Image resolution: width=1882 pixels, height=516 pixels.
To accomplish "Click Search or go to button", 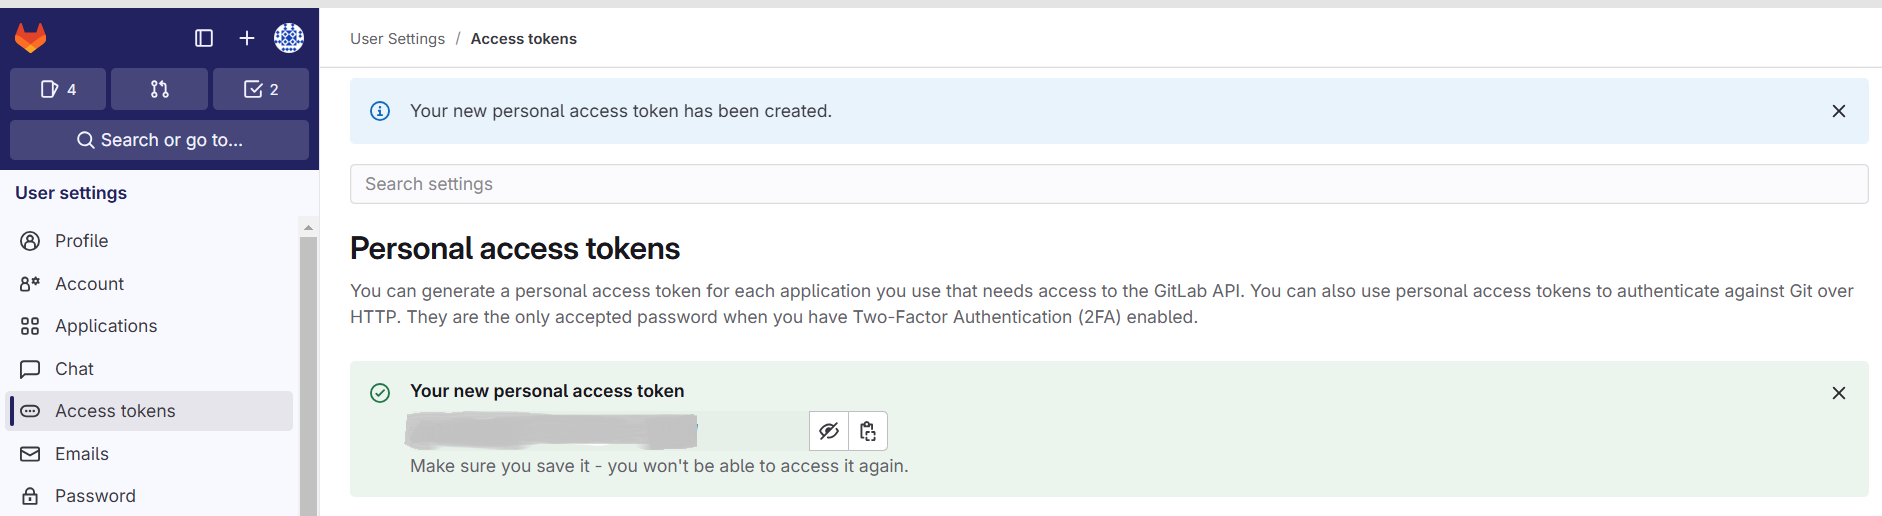I will (160, 140).
